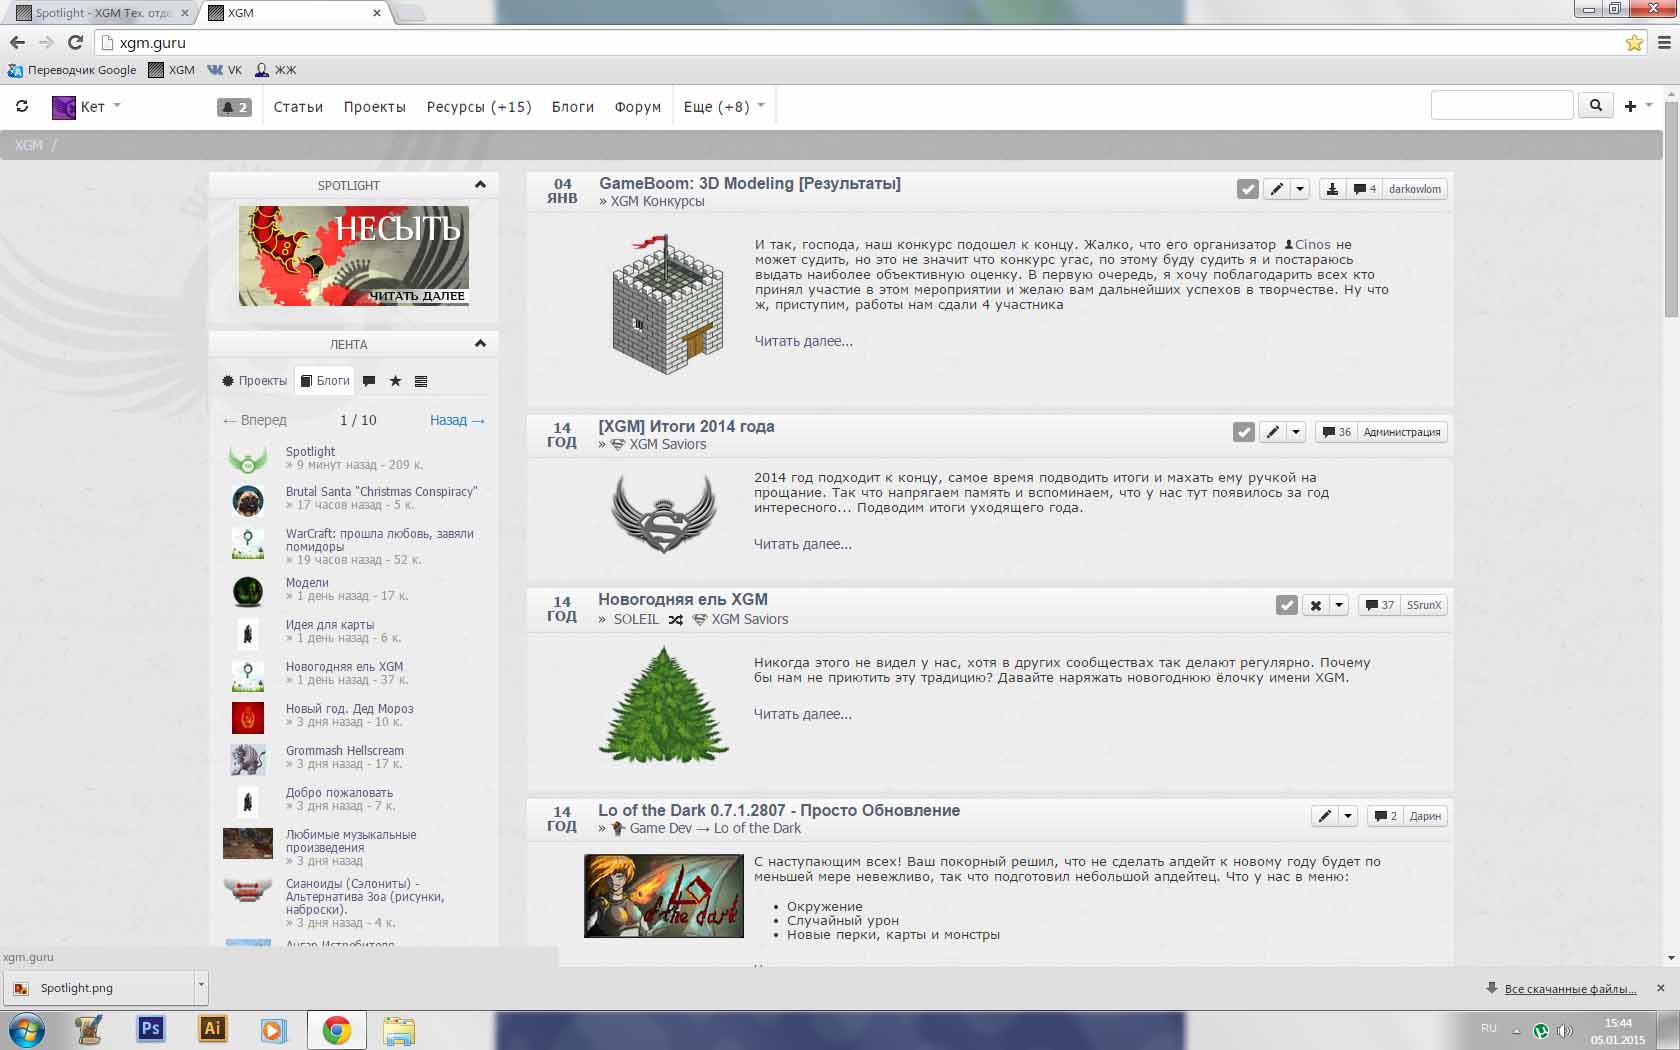Open edit dropdown arrow on Итоги 2014 post
The height and width of the screenshot is (1050, 1680).
[1296, 432]
